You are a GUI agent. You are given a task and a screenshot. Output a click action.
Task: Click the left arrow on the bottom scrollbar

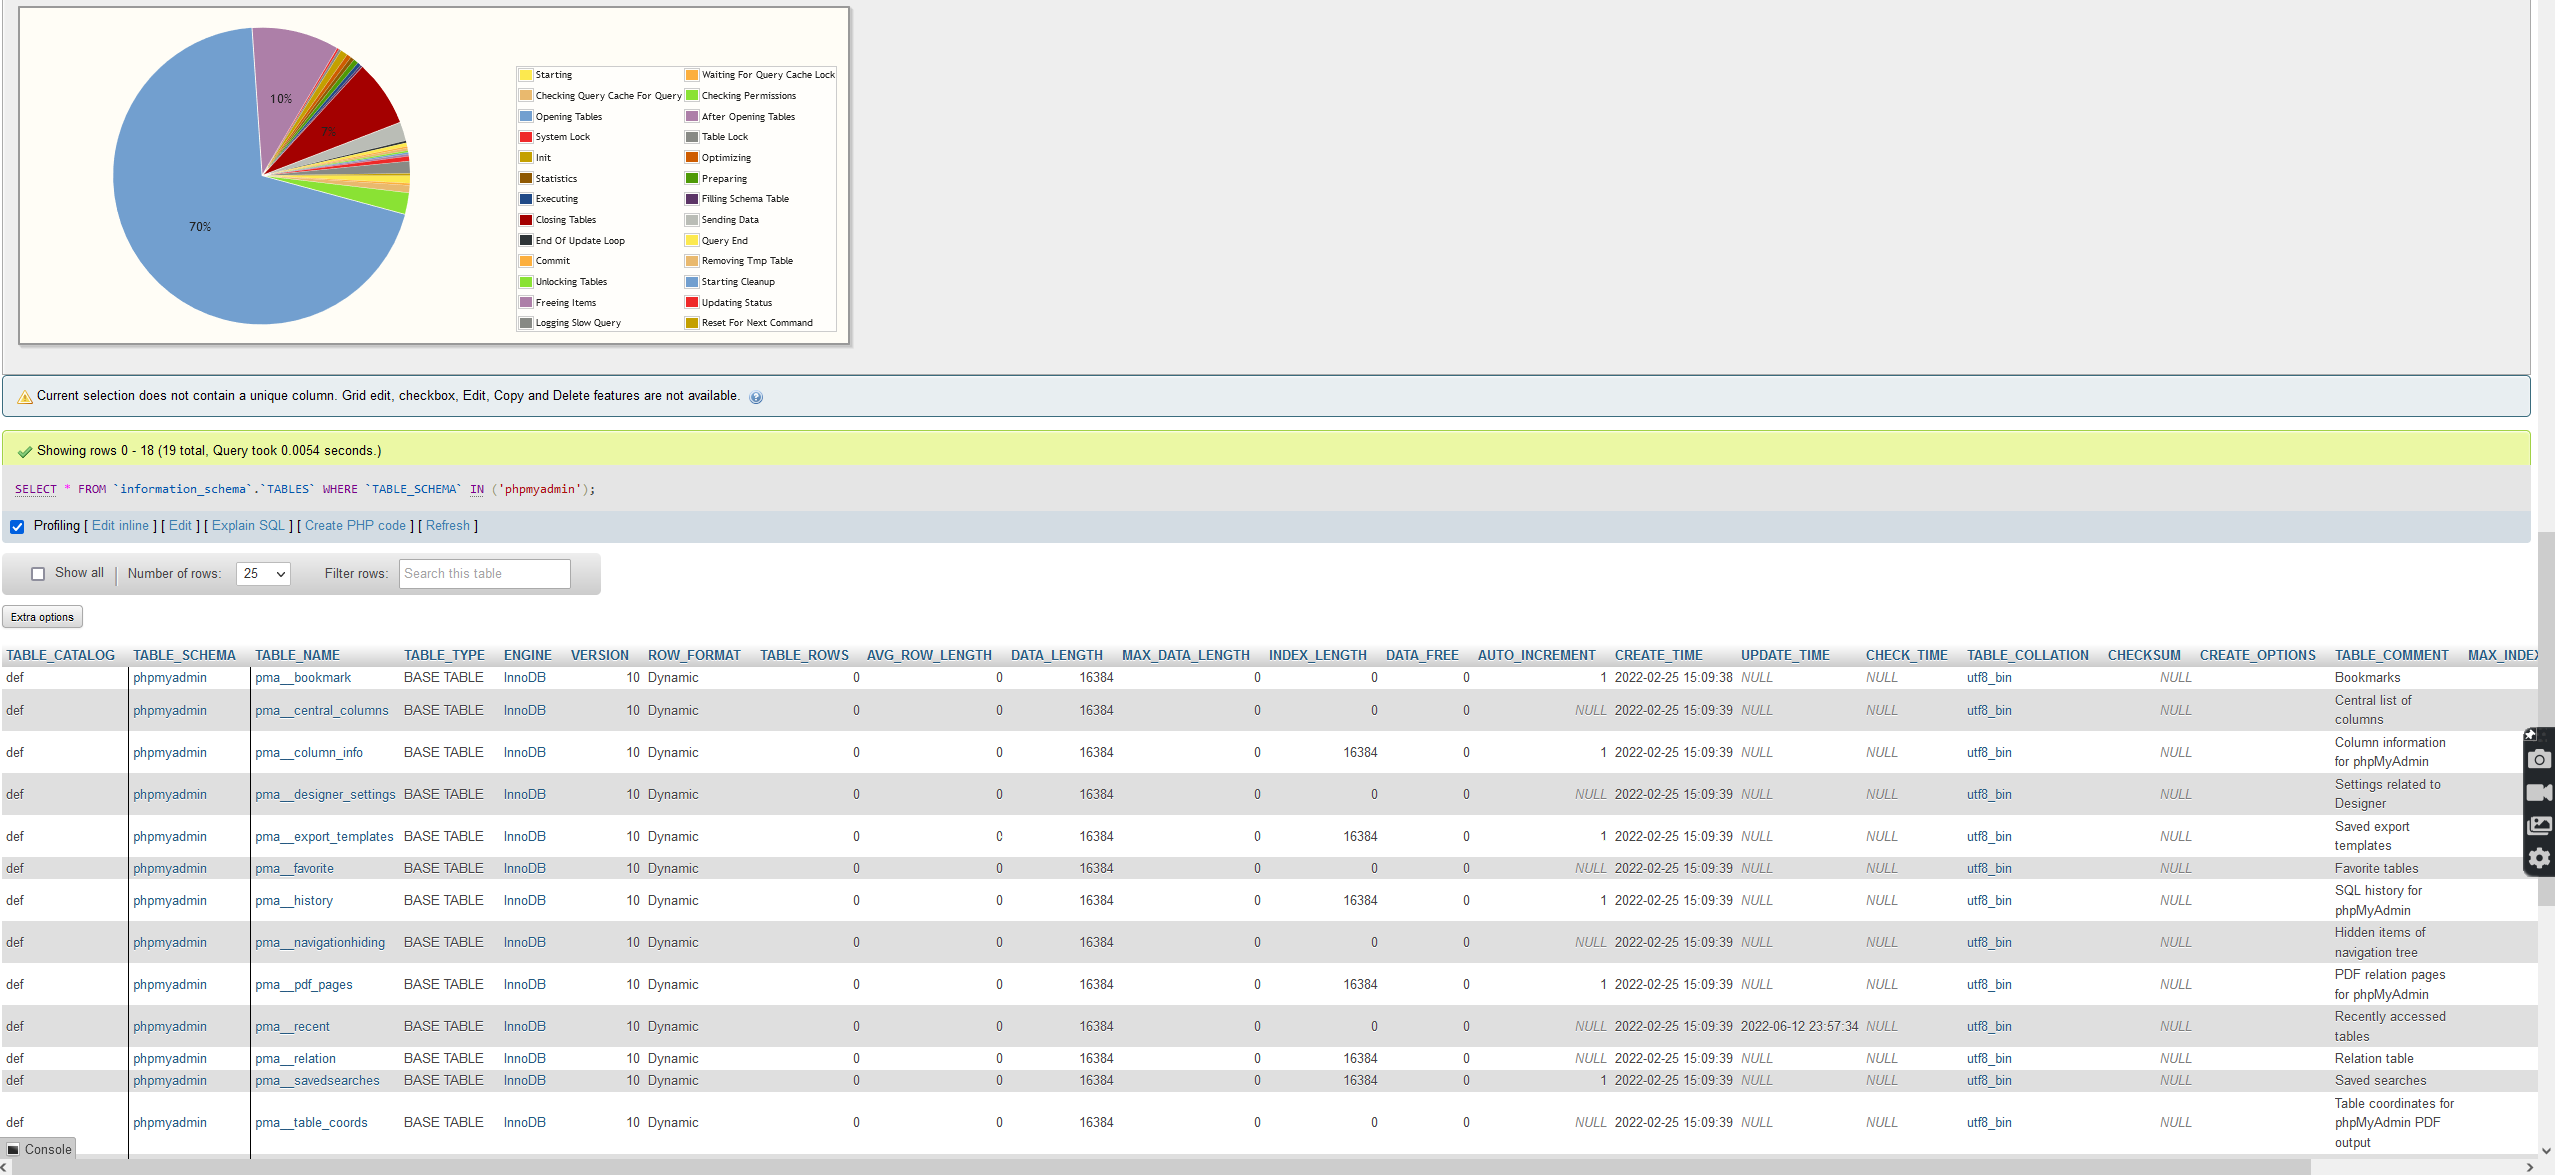pyautogui.click(x=6, y=1166)
